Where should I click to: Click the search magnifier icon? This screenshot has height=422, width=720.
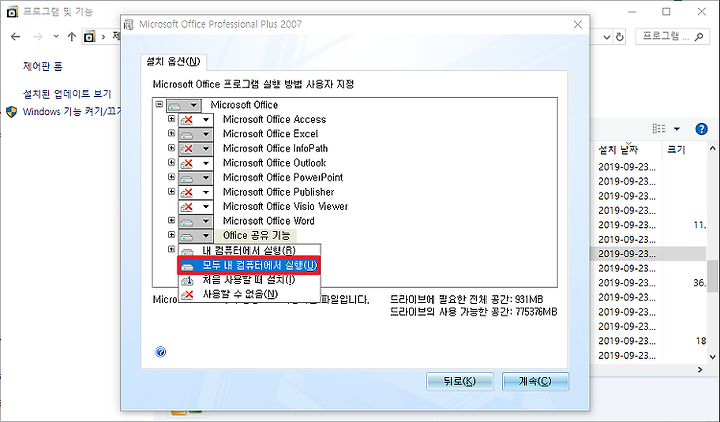699,36
